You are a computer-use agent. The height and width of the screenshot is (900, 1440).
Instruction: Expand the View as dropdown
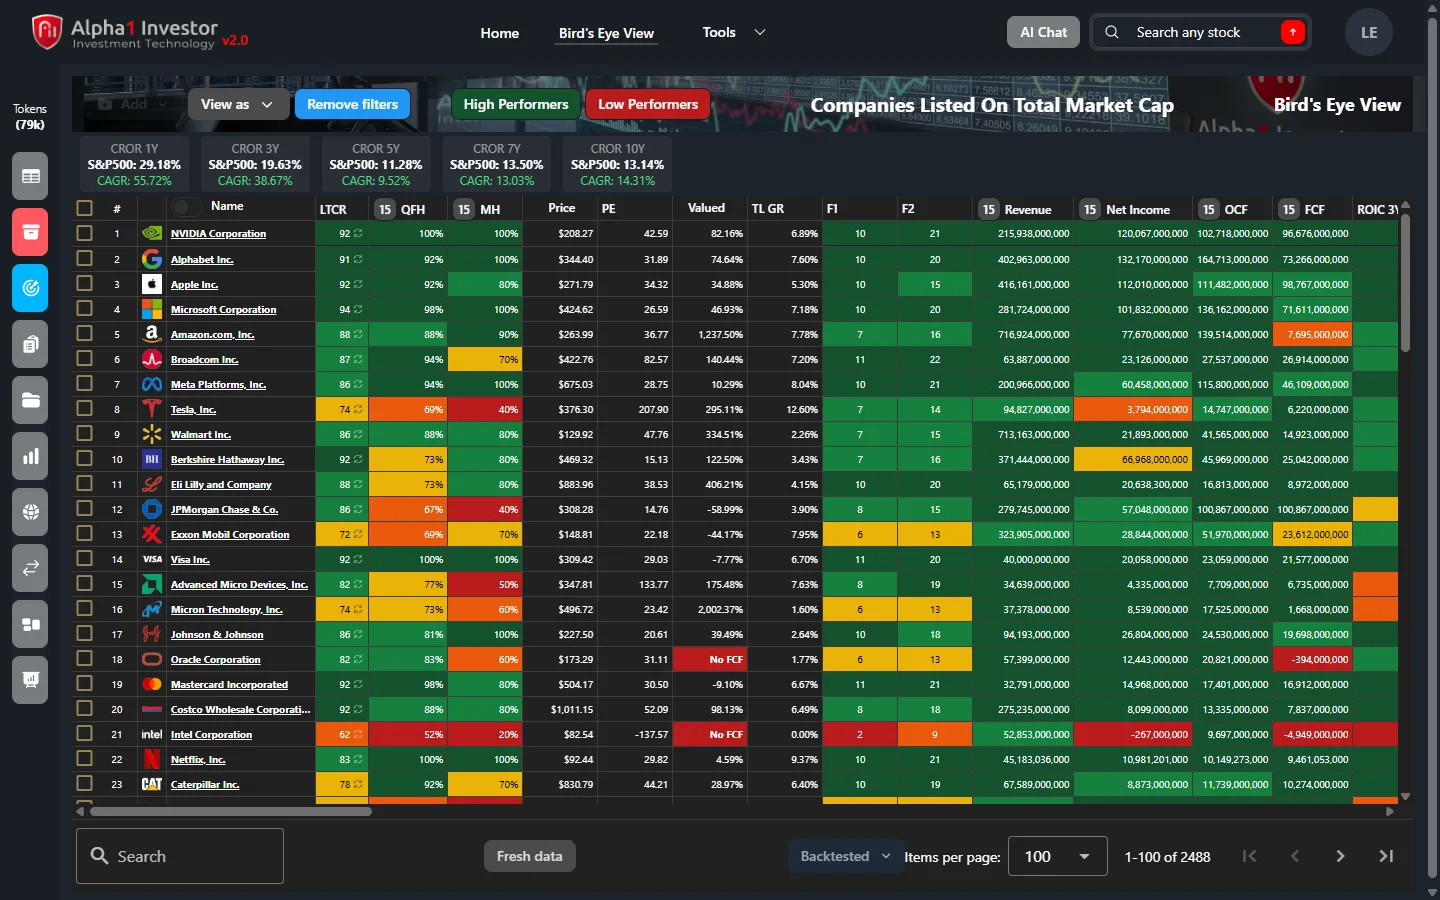coord(237,104)
